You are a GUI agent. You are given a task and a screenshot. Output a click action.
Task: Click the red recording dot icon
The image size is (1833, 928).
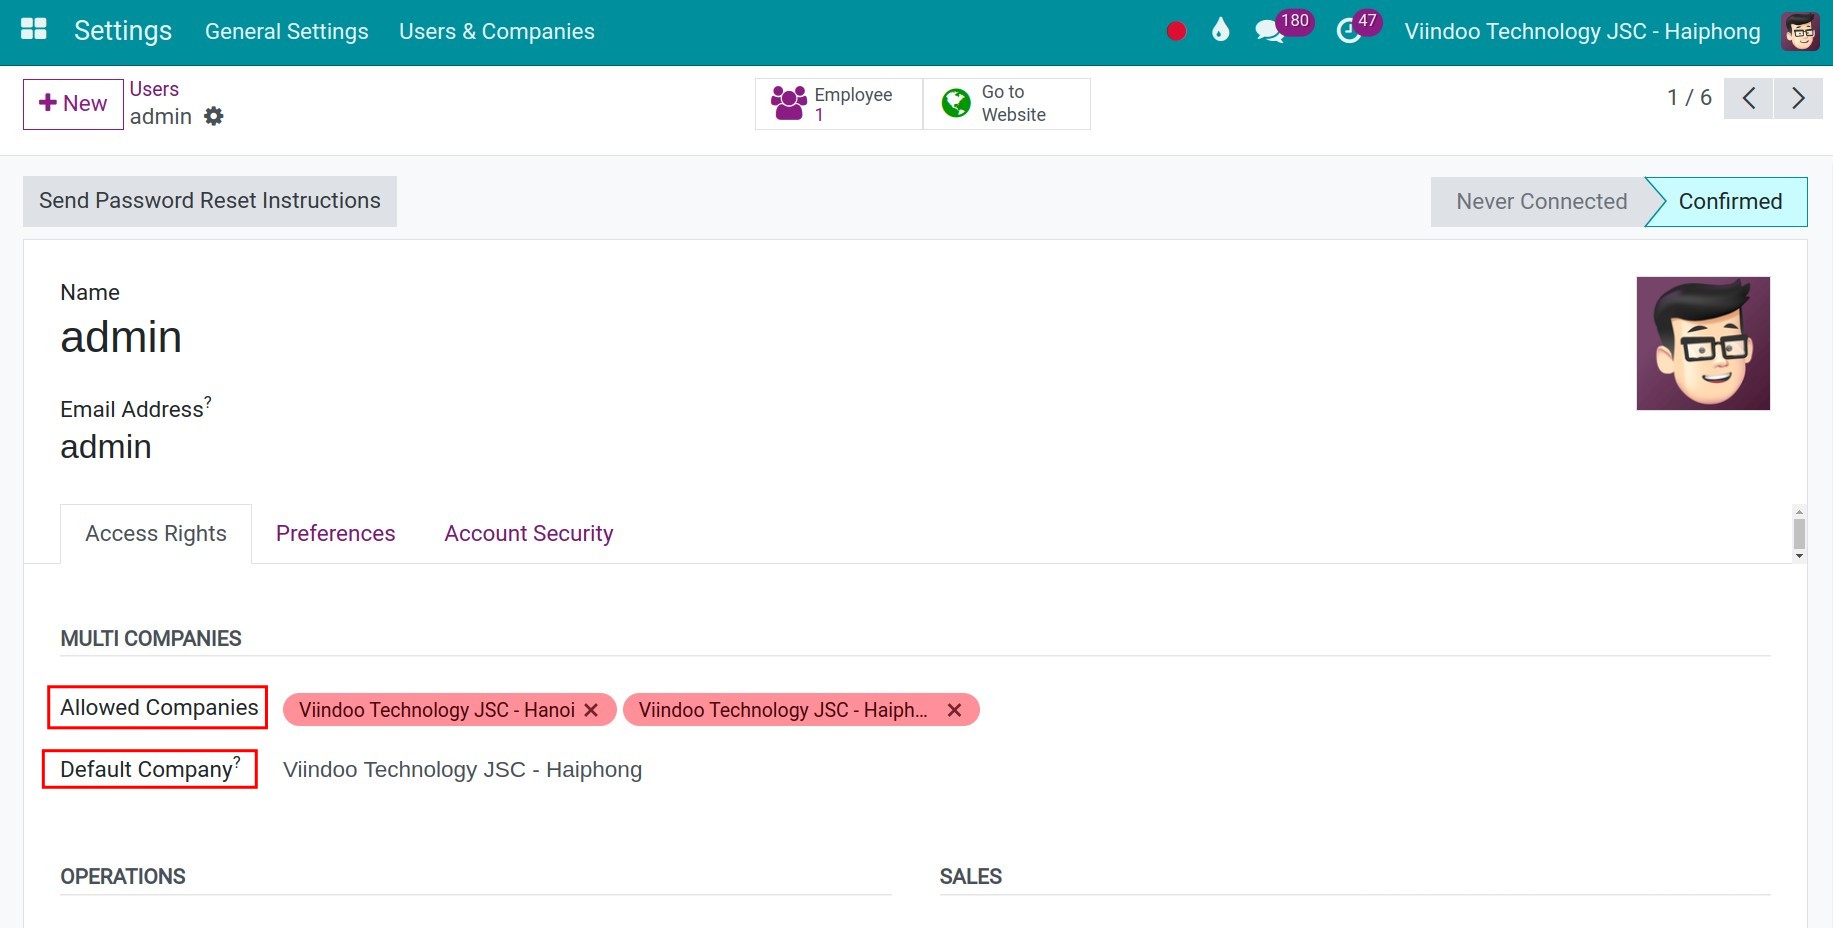tap(1176, 31)
